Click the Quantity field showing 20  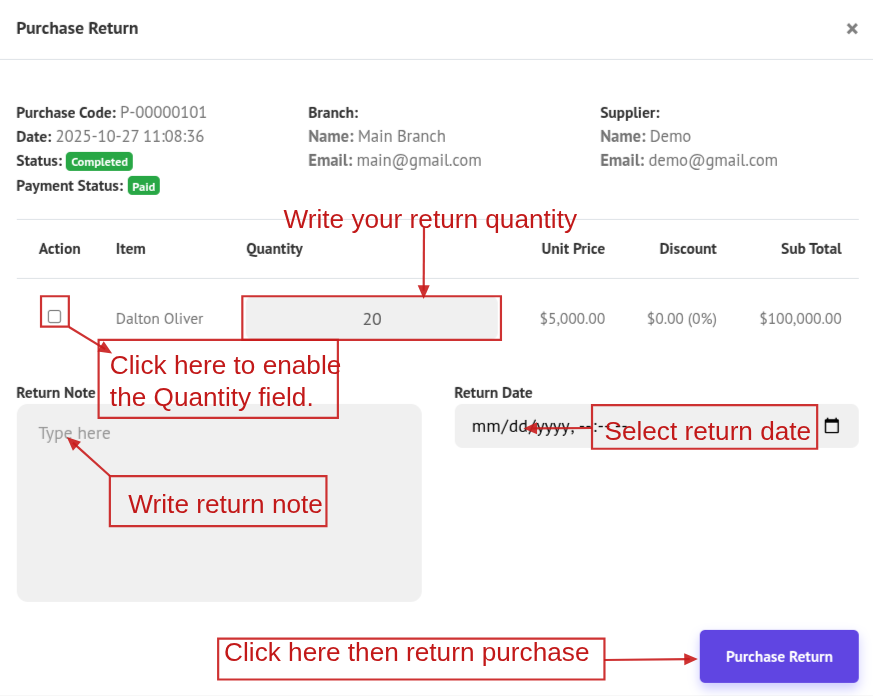[x=371, y=319]
